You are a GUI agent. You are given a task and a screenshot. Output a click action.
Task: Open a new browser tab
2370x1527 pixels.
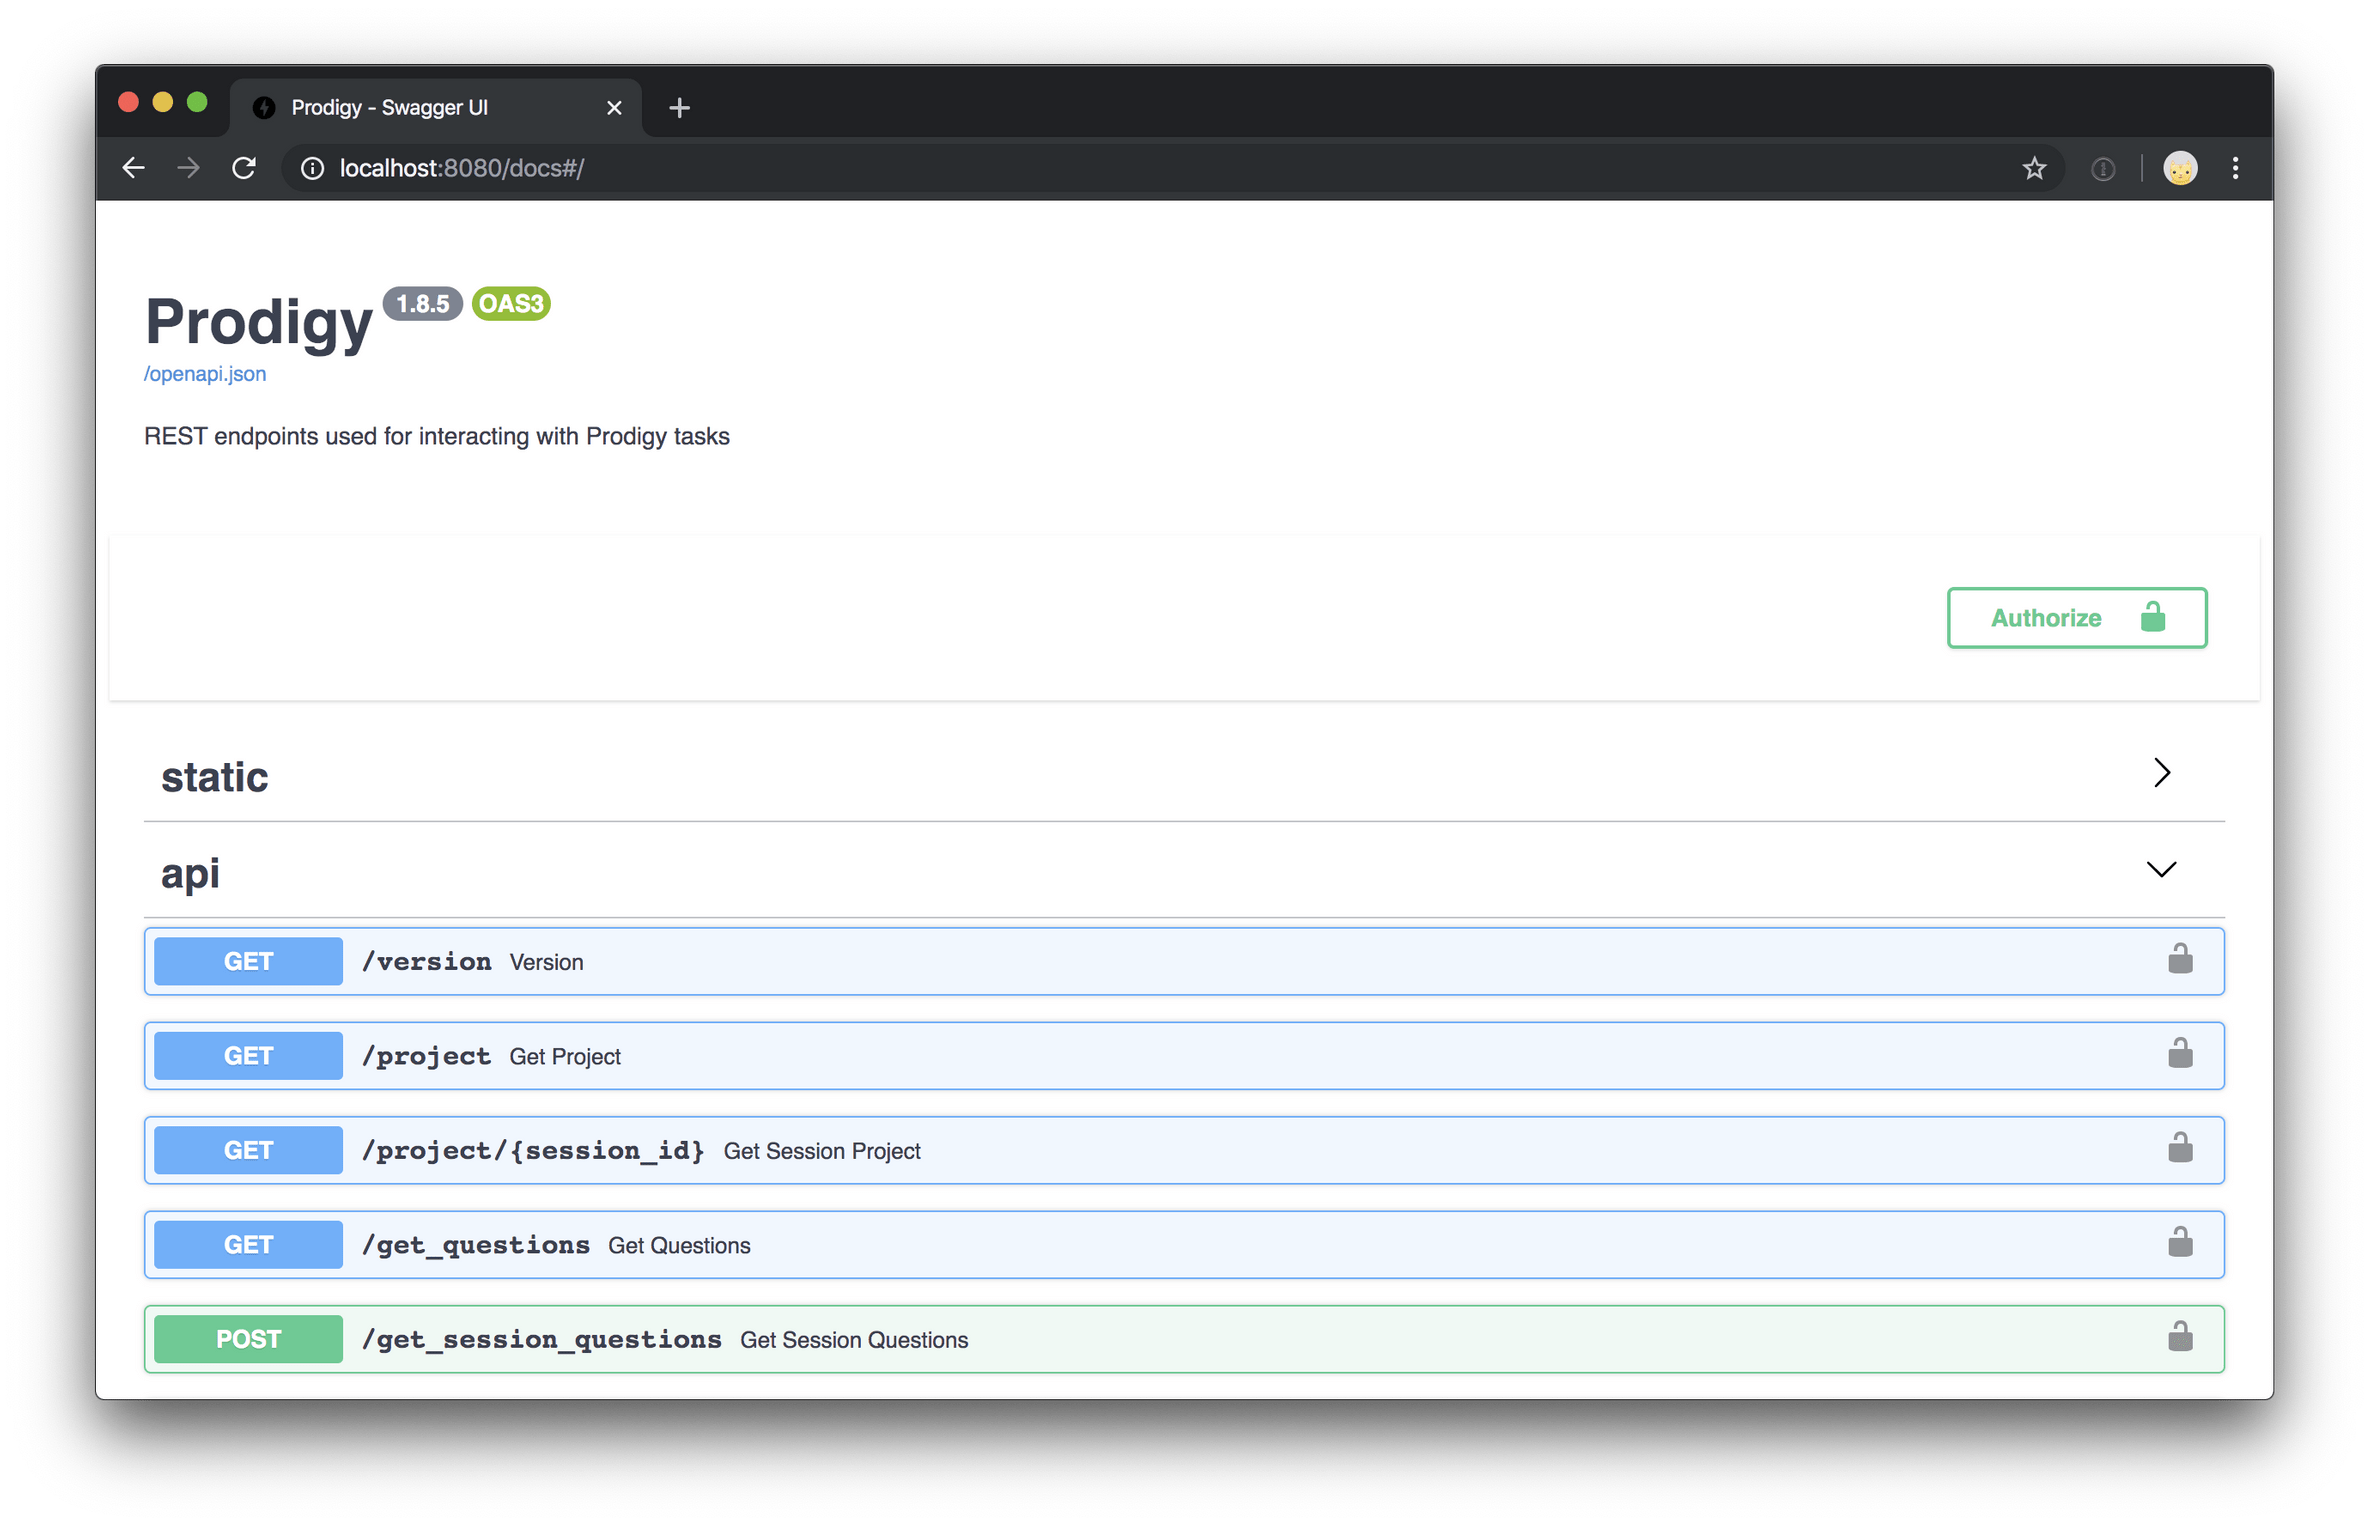pyautogui.click(x=679, y=107)
